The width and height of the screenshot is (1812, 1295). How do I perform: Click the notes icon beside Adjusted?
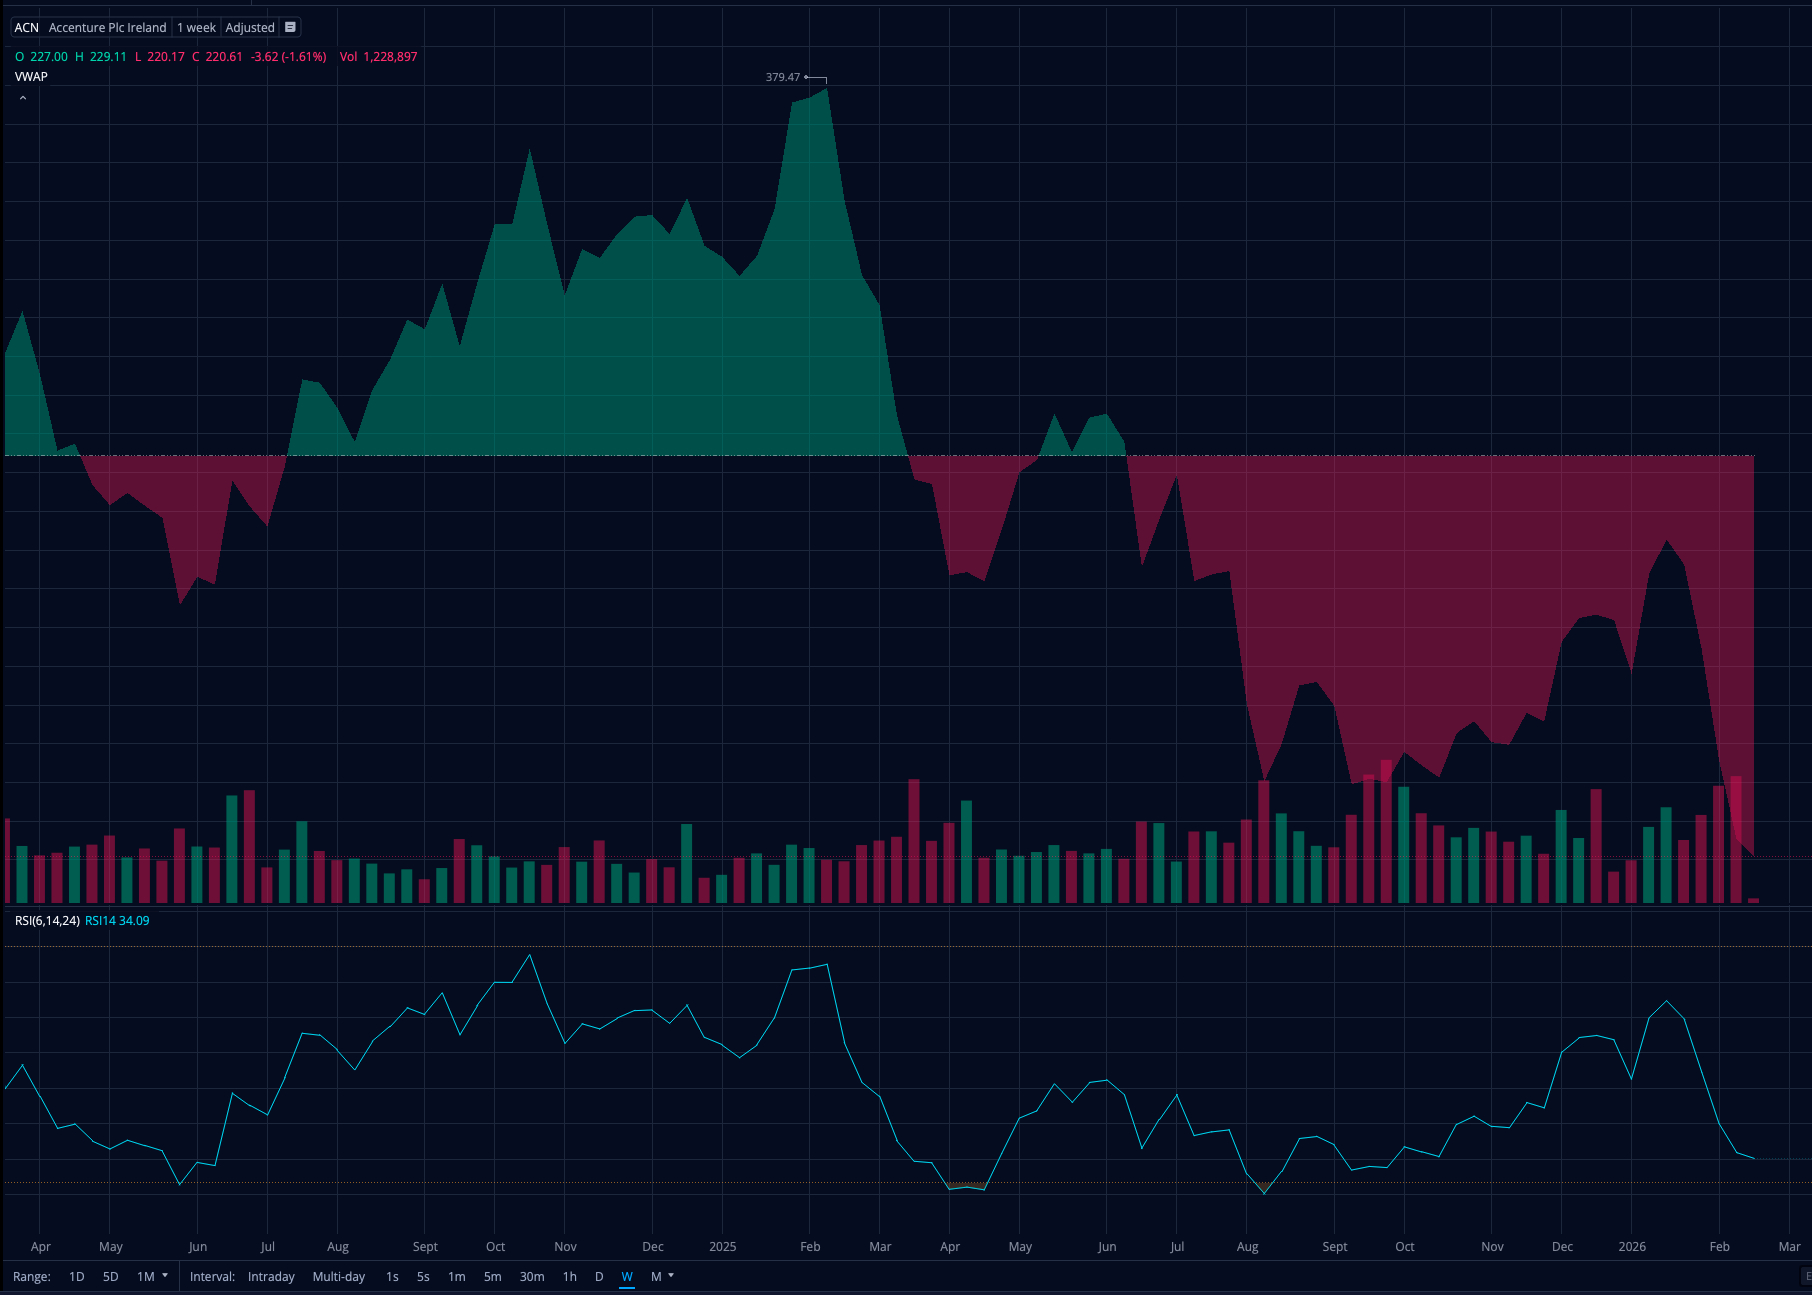290,27
